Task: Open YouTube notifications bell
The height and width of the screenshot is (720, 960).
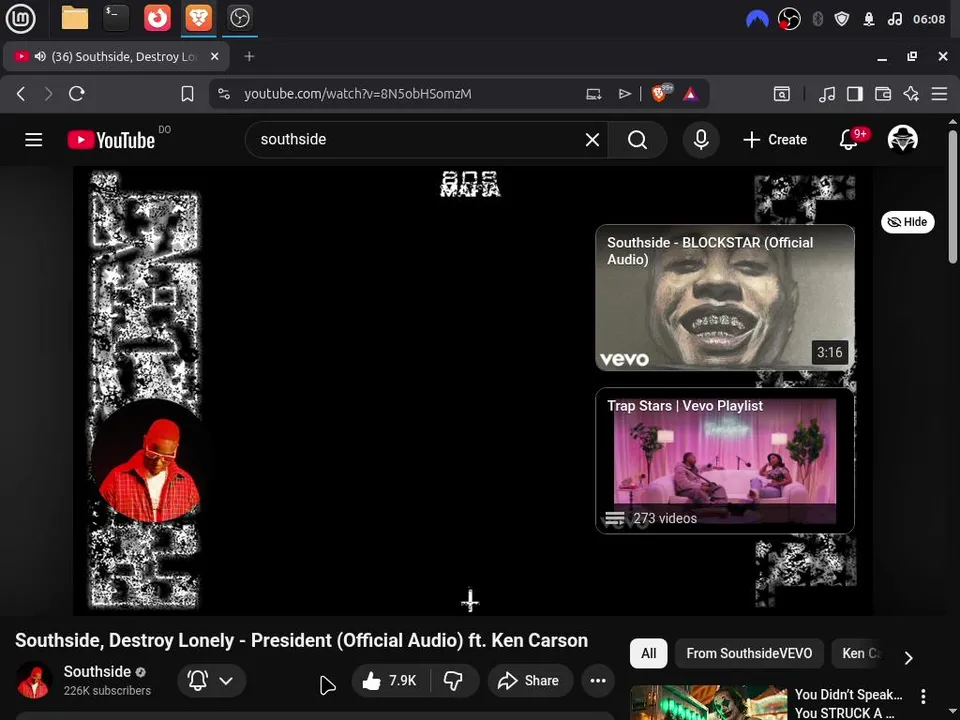Action: [x=849, y=140]
